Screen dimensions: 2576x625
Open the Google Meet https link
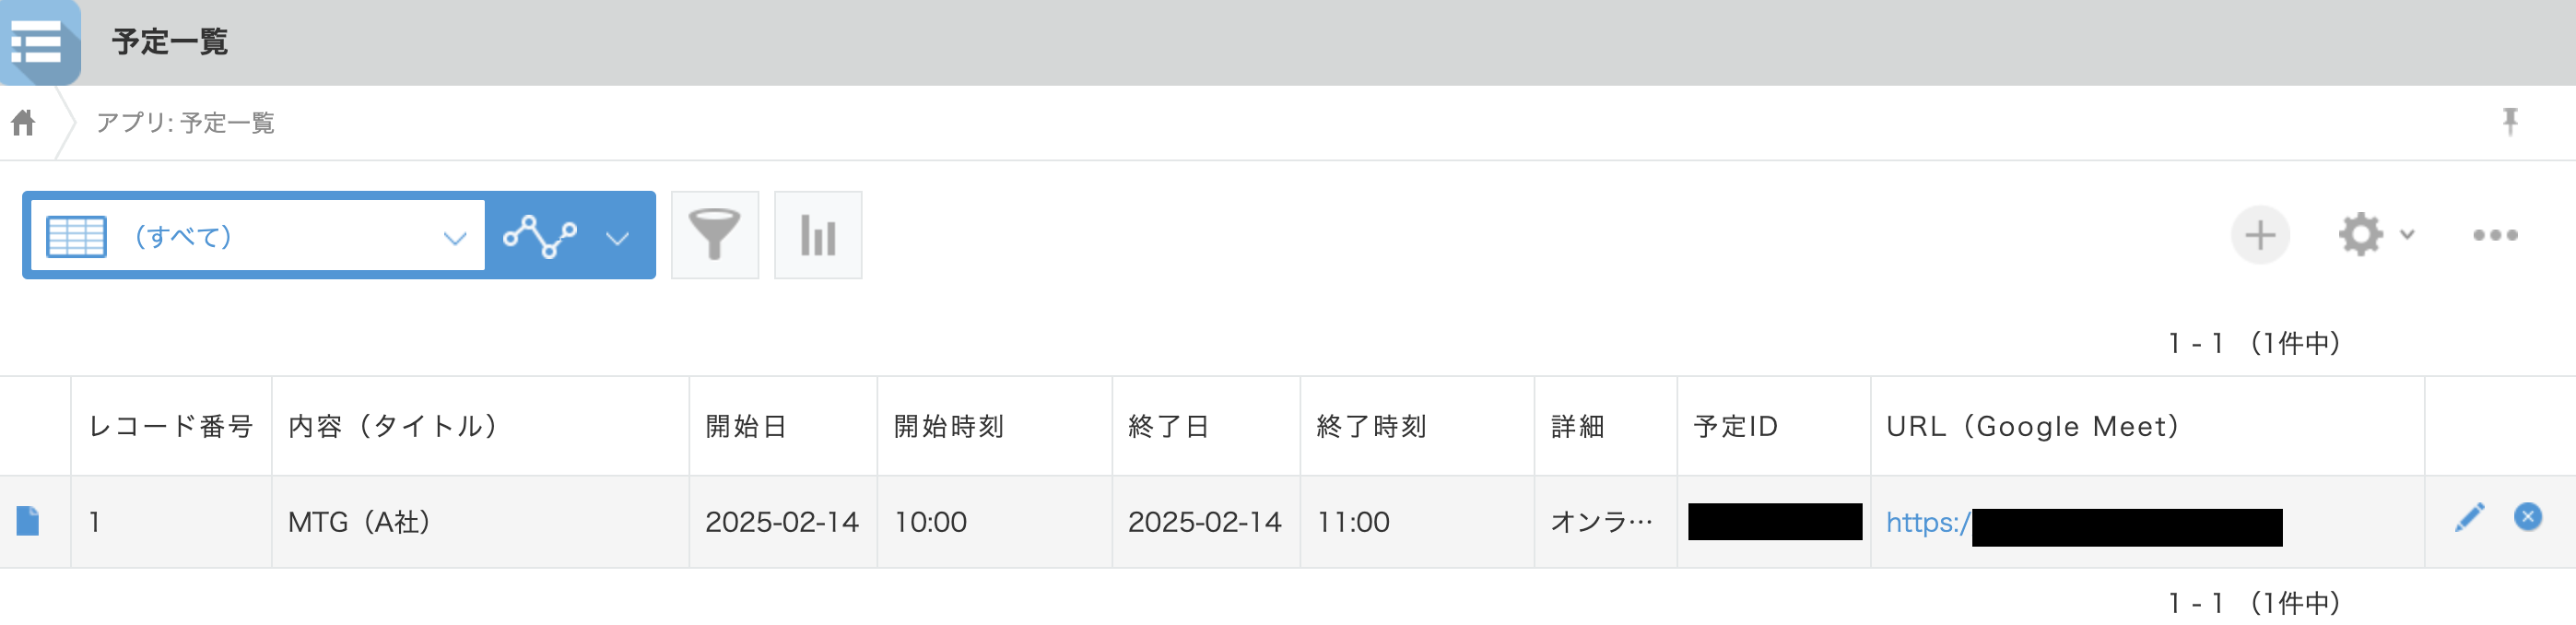tap(1926, 522)
